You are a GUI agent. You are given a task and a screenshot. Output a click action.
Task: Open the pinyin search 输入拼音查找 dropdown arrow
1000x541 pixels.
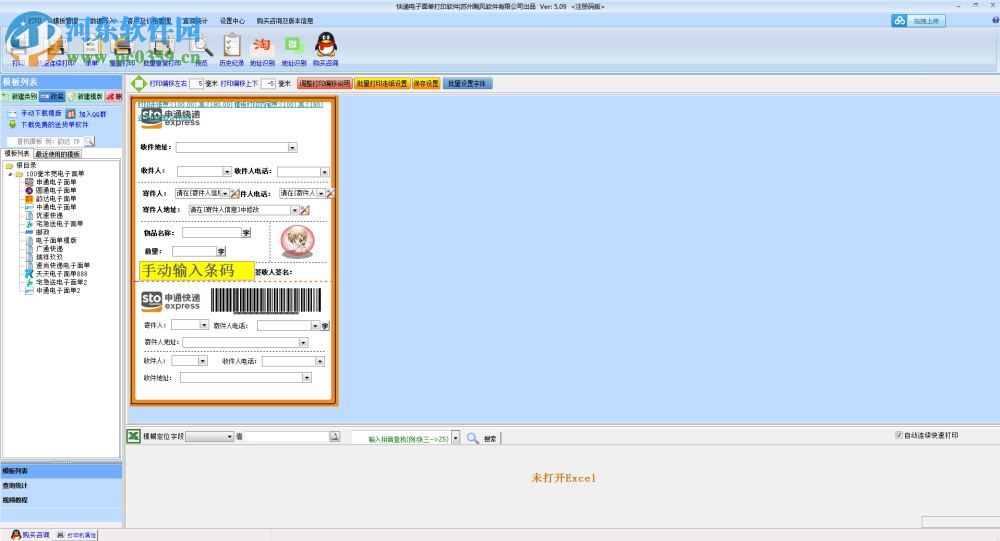pos(455,438)
